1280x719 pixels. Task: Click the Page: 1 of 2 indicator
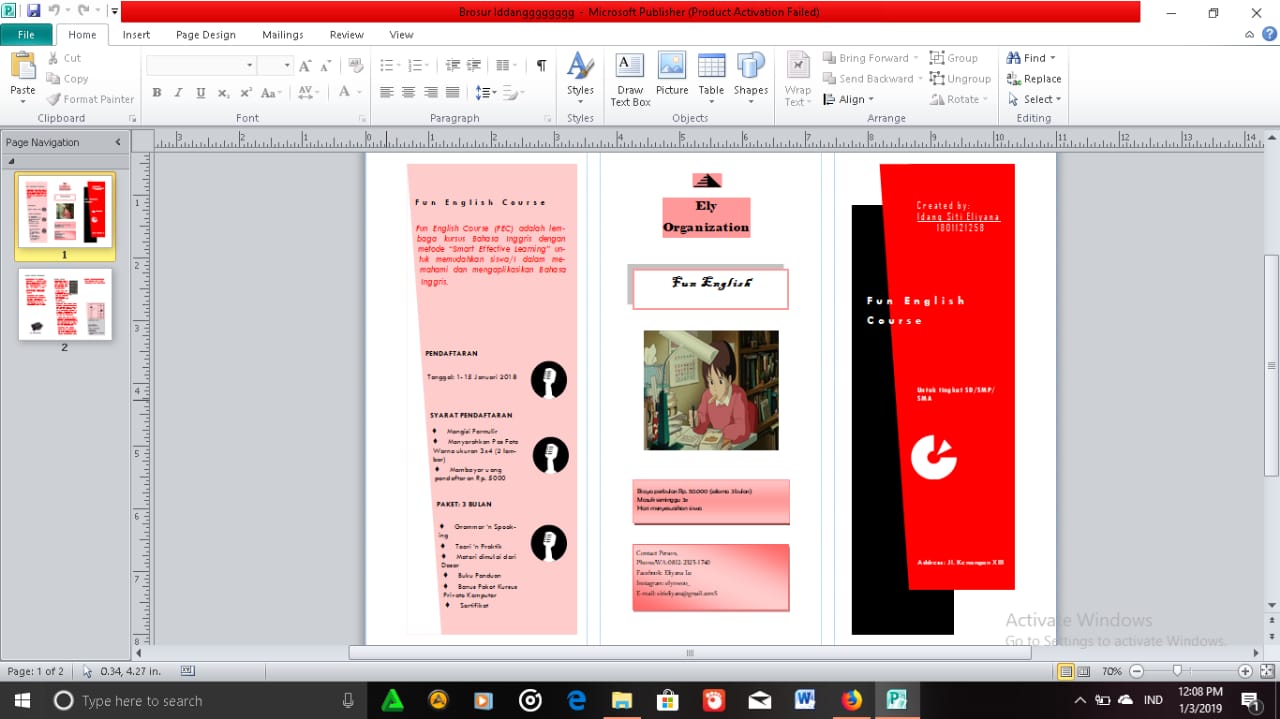coord(36,672)
